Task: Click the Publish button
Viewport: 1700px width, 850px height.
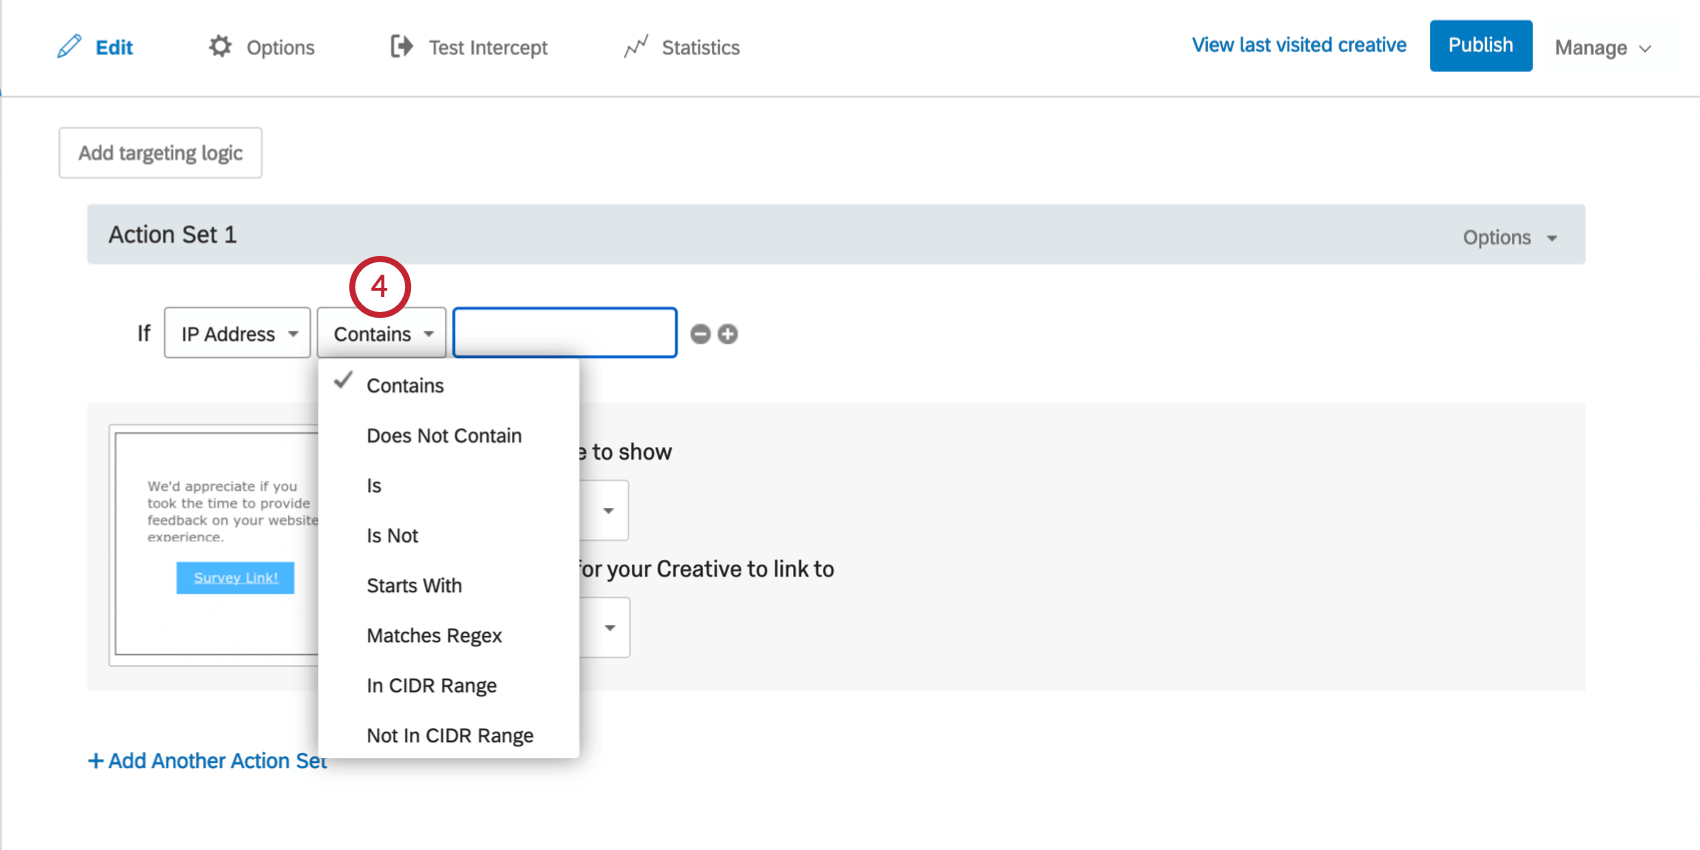Action: tap(1480, 46)
